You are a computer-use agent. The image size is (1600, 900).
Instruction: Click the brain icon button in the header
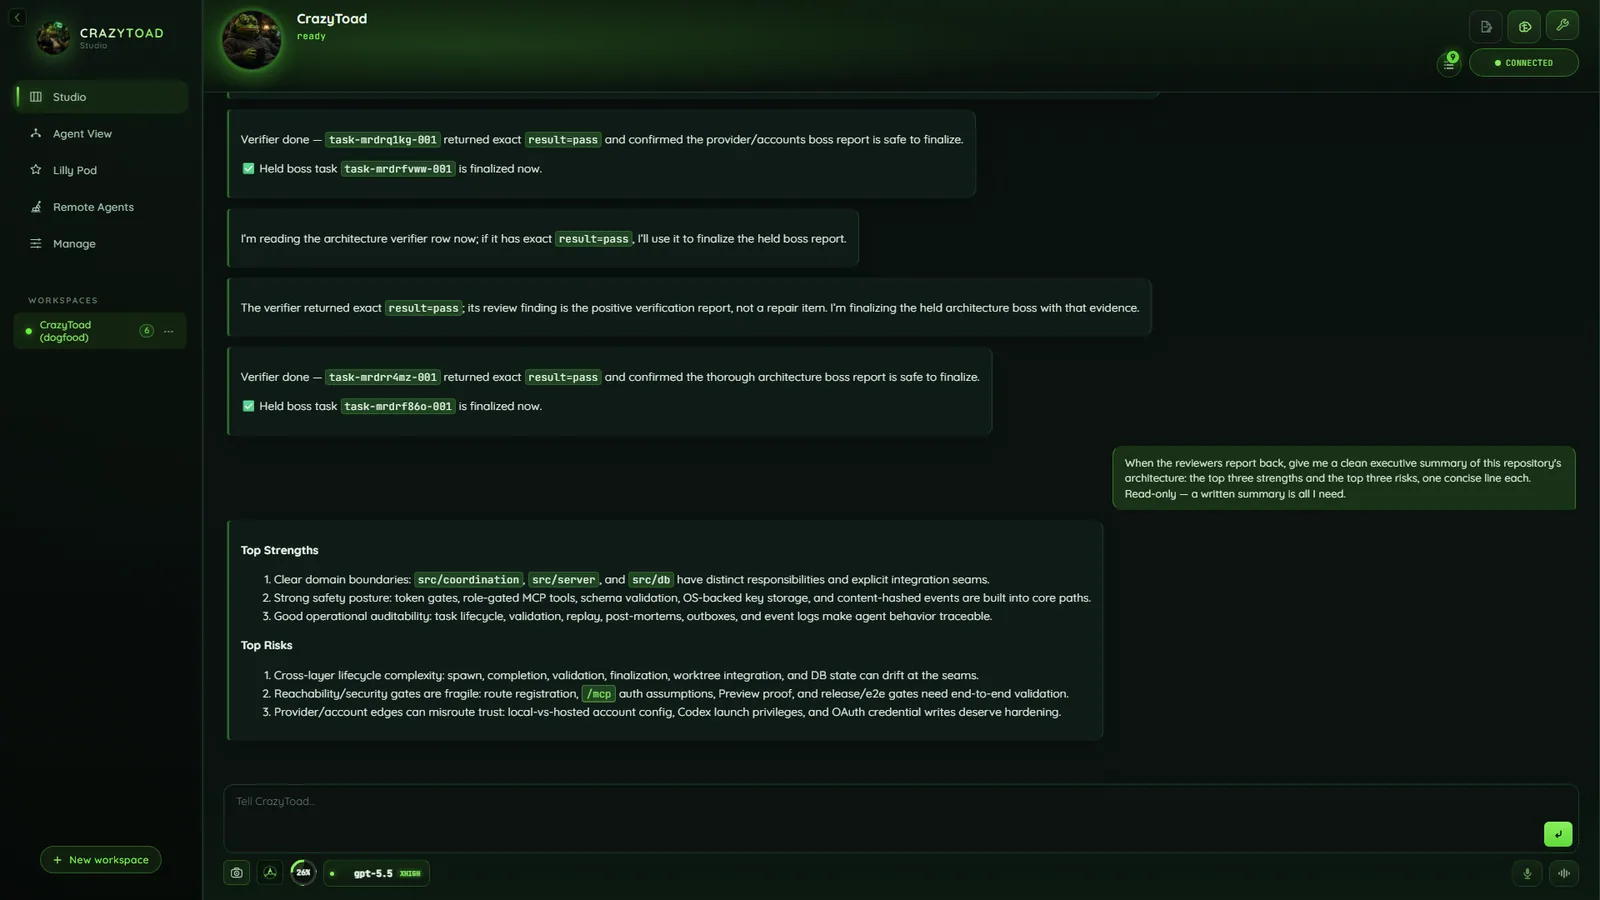[1524, 27]
